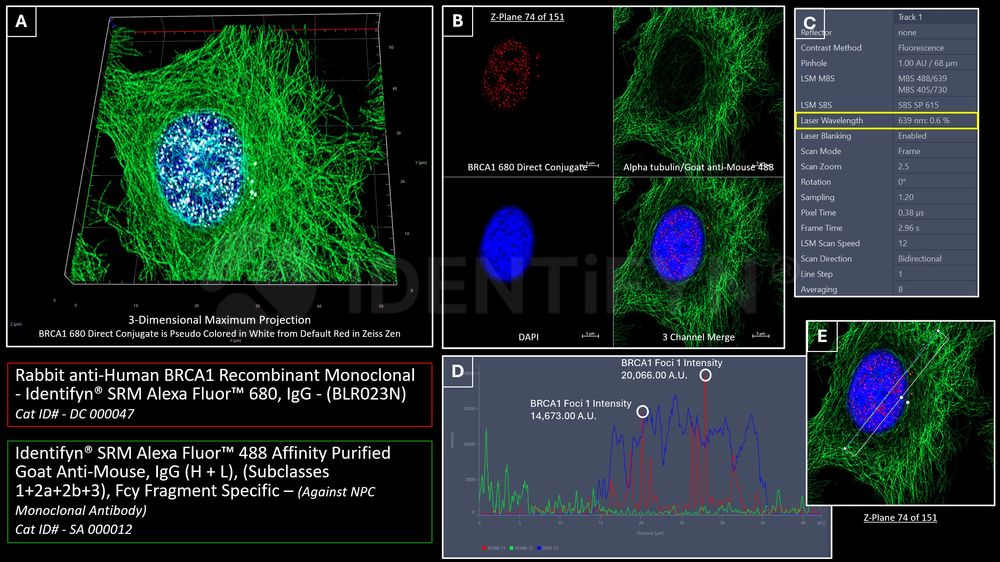Click the panel A letter label
Image resolution: width=1000 pixels, height=562 pixels.
pos(21,22)
